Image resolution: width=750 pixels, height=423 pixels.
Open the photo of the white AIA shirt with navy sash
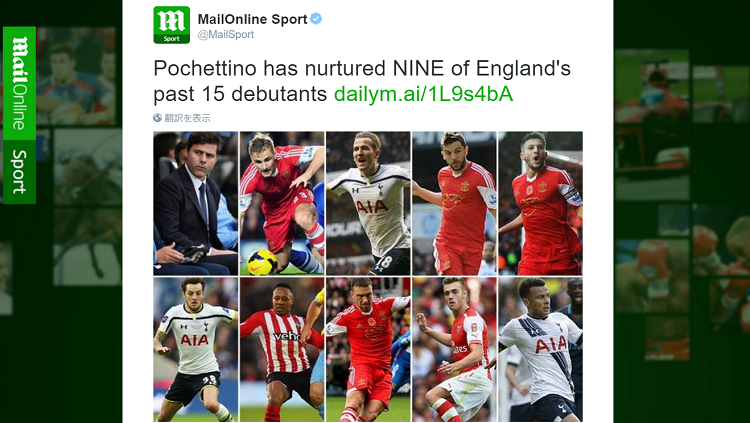pos(540,349)
